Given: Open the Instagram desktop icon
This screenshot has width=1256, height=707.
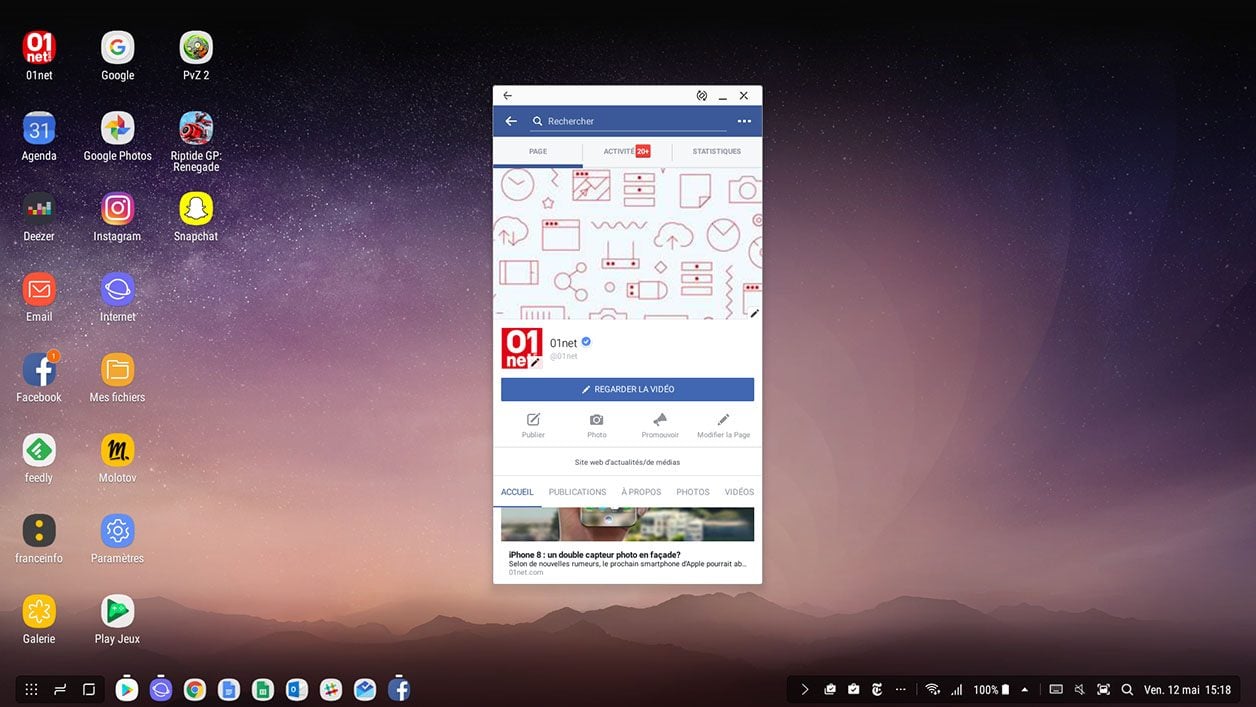Looking at the screenshot, I should tap(117, 209).
